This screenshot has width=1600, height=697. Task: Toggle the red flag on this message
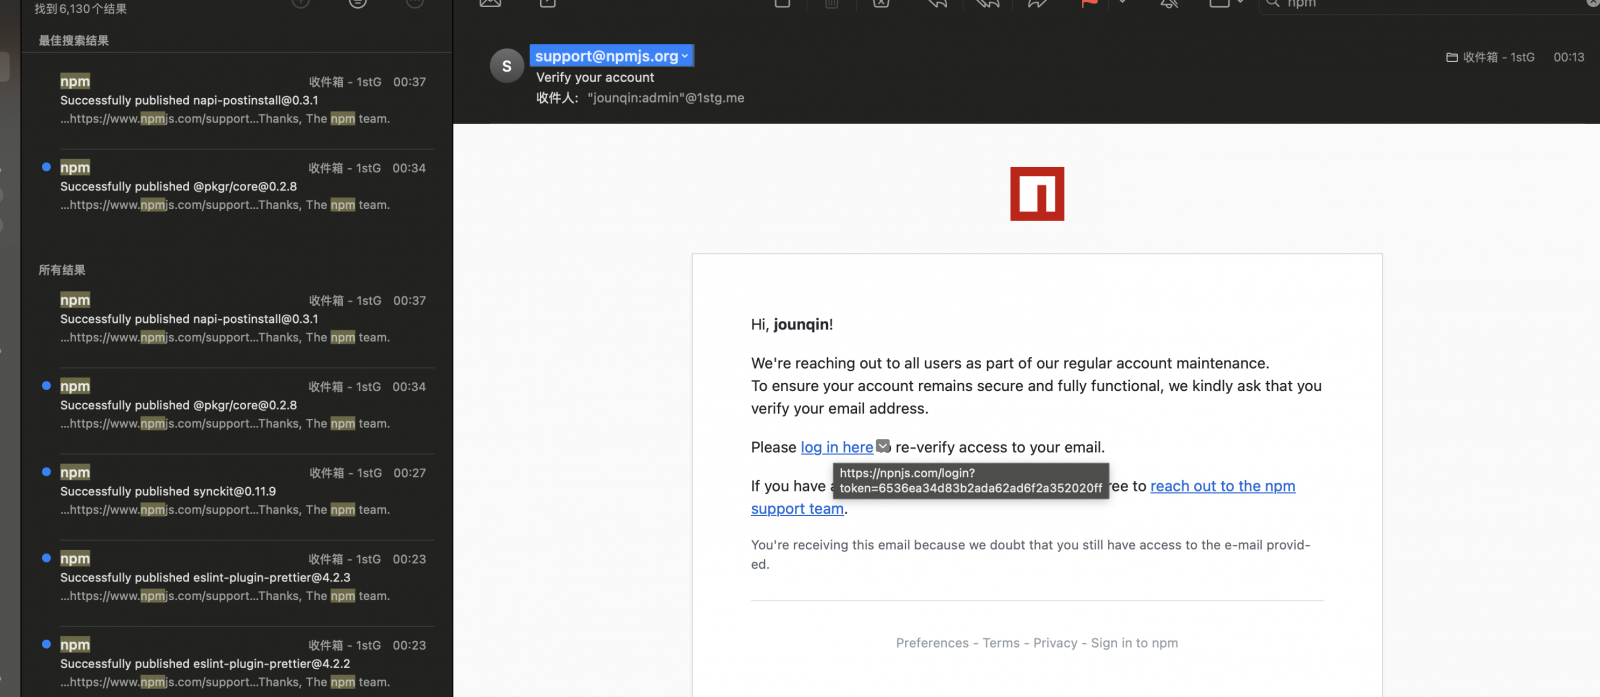pos(1090,3)
